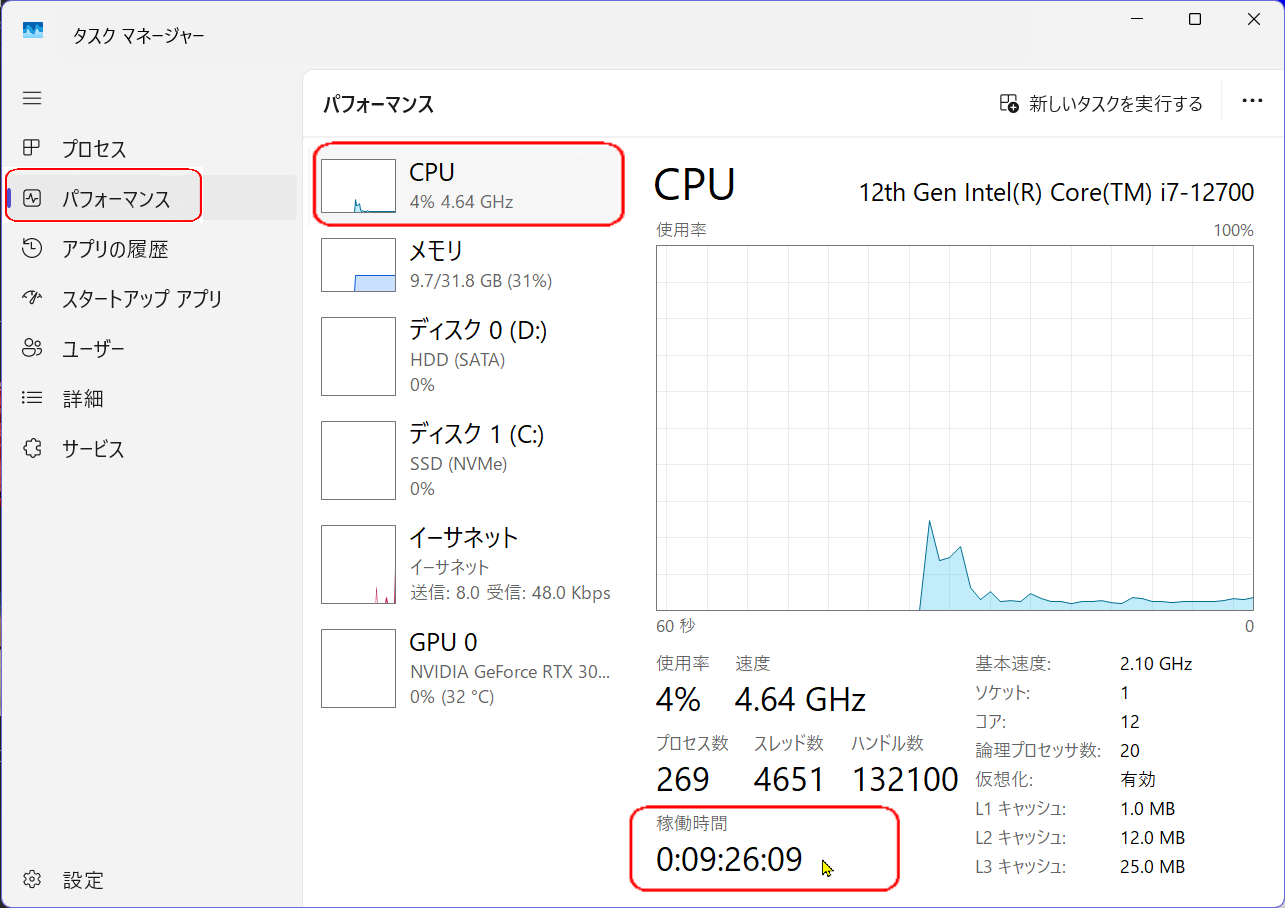The width and height of the screenshot is (1285, 908).
Task: Select the 詳細 list icon
Action: (32, 398)
